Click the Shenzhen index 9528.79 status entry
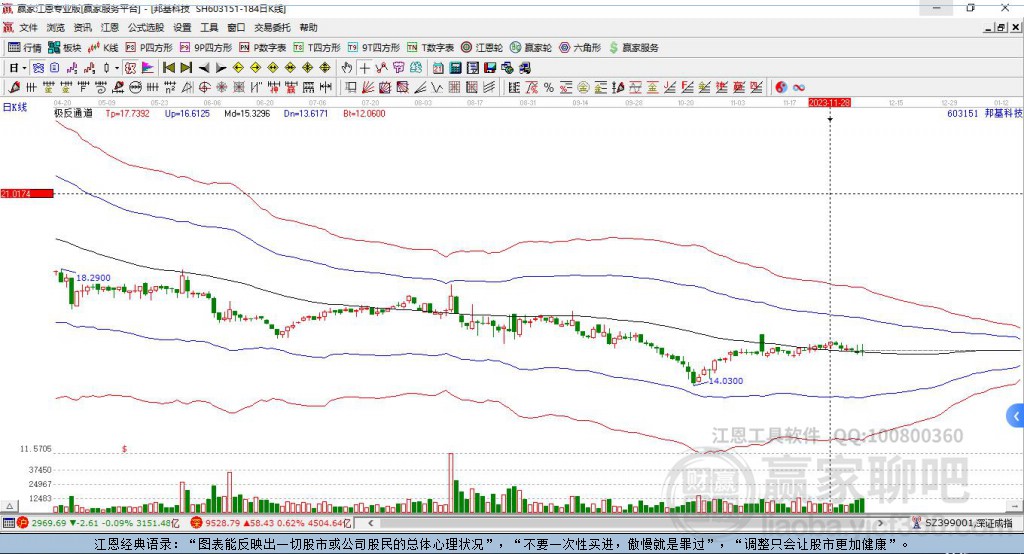Screen dimensions: 1024x554 tap(272, 523)
